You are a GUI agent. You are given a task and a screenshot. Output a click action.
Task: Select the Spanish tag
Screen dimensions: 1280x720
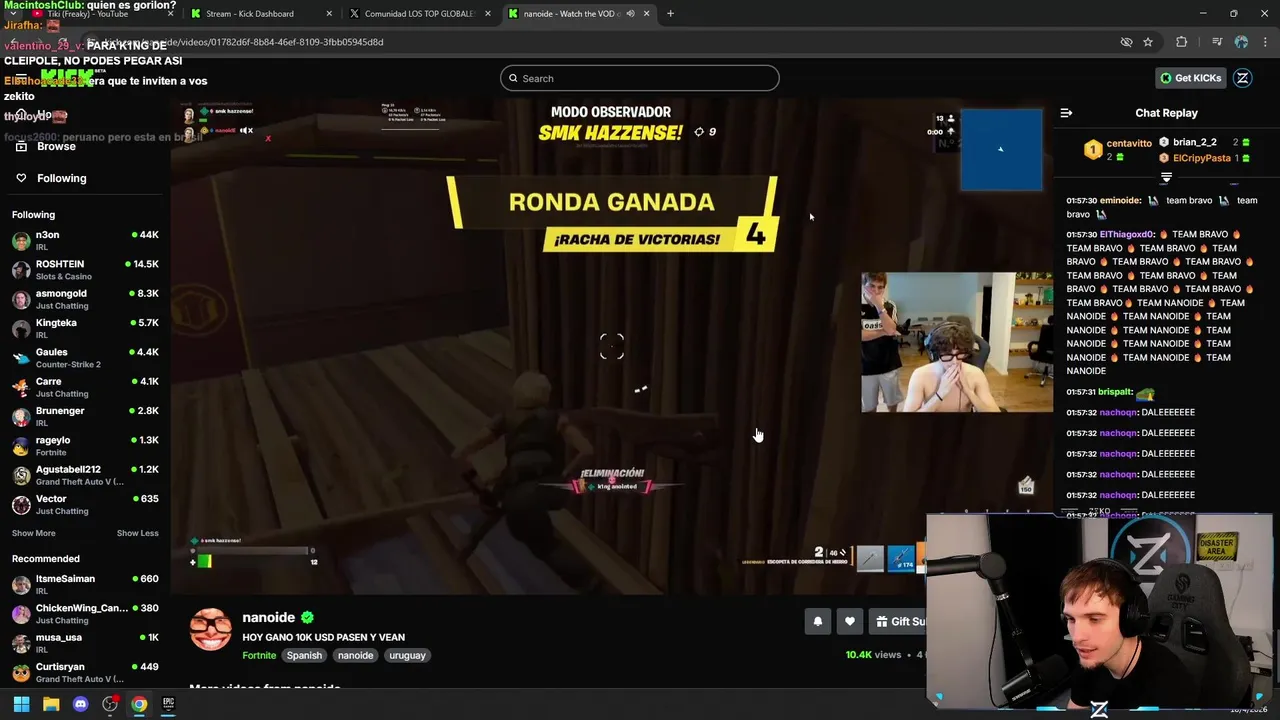tap(304, 655)
